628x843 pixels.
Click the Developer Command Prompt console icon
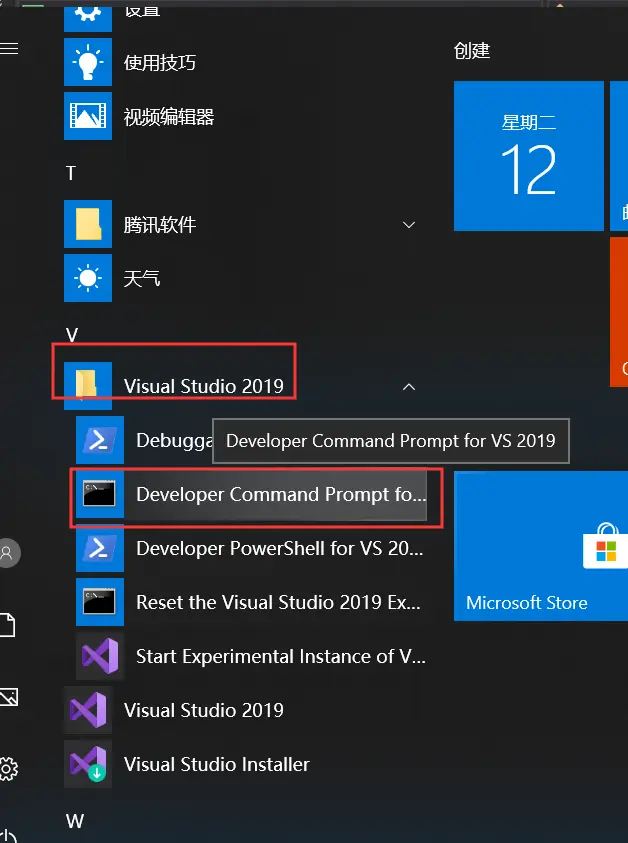[x=100, y=494]
